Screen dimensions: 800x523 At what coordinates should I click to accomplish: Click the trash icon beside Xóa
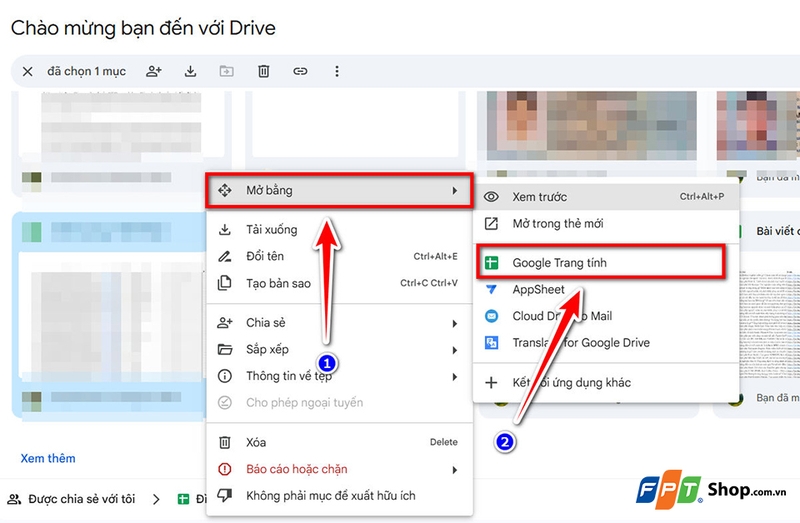point(224,442)
